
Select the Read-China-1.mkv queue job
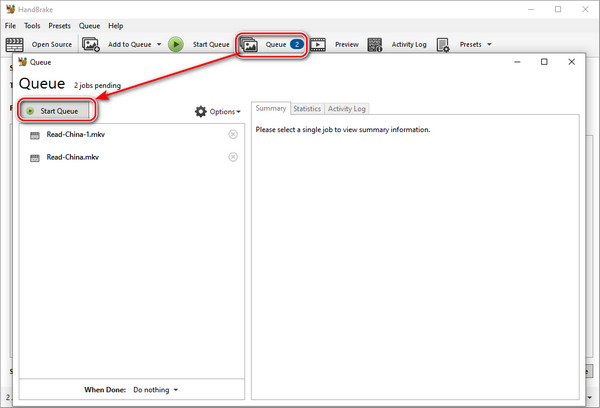(x=132, y=134)
